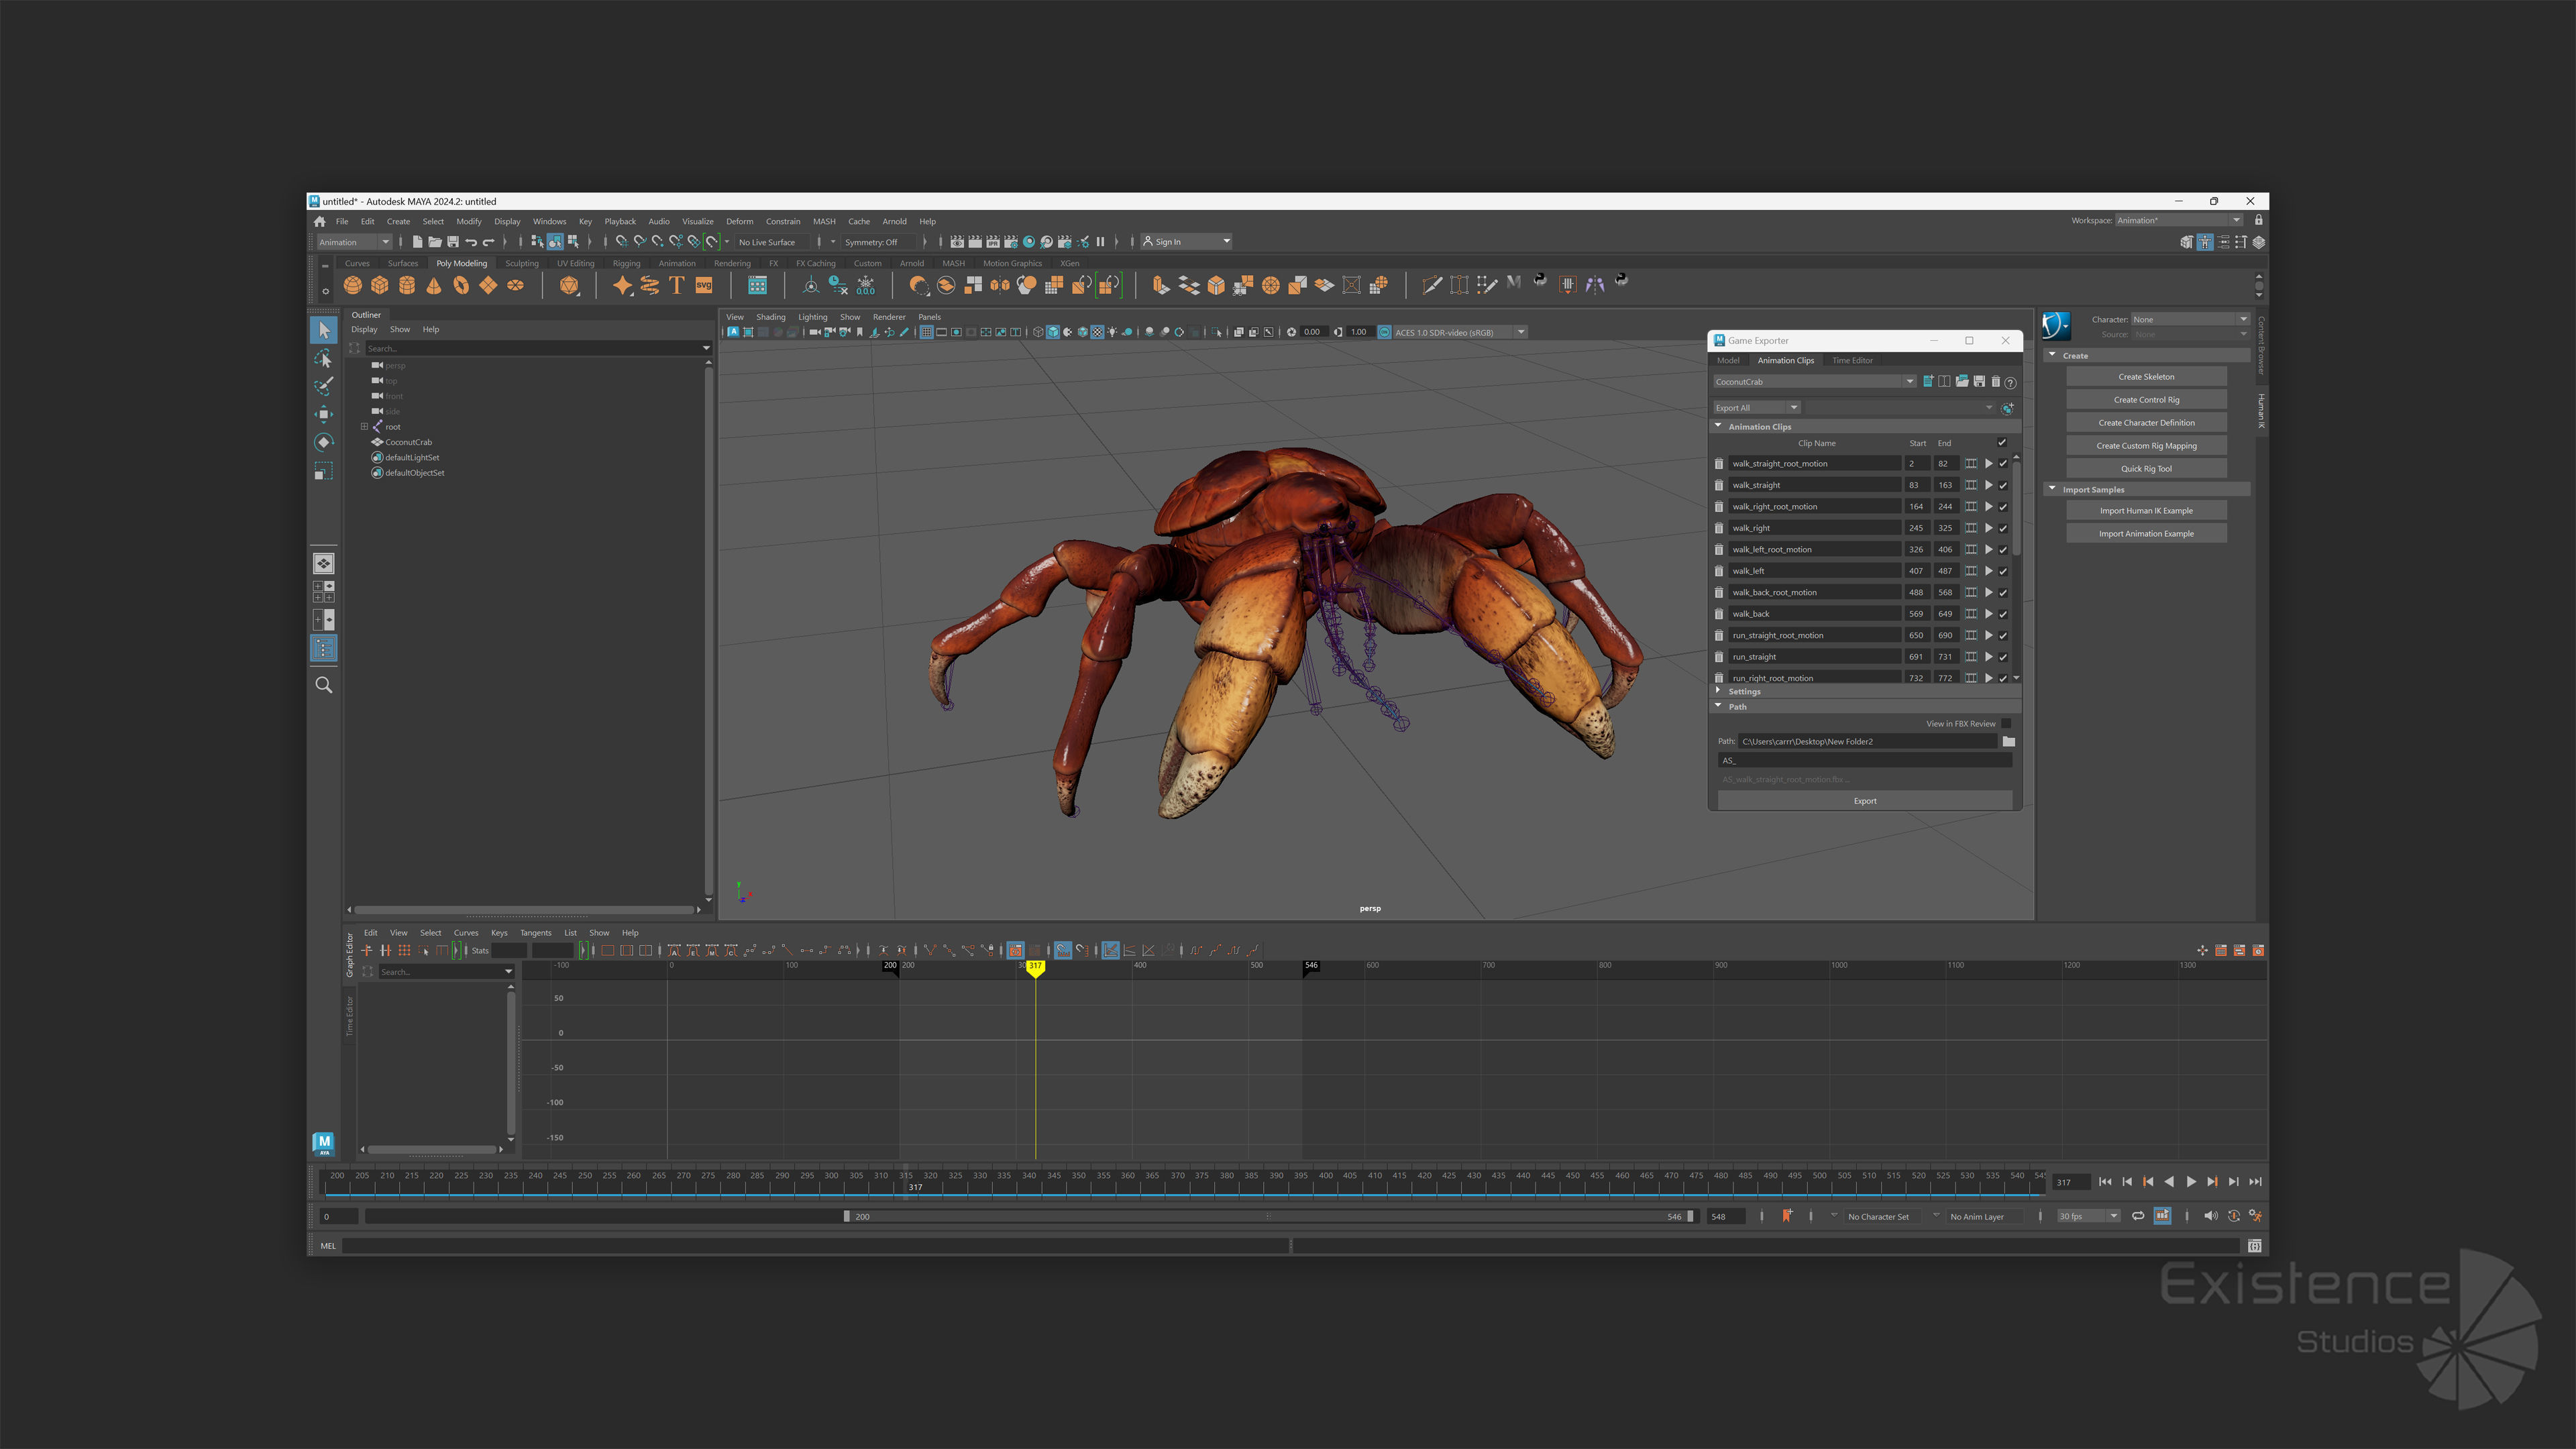Open the CoconutCrab preset dropdown
Image resolution: width=2576 pixels, height=1449 pixels.
tap(1814, 382)
